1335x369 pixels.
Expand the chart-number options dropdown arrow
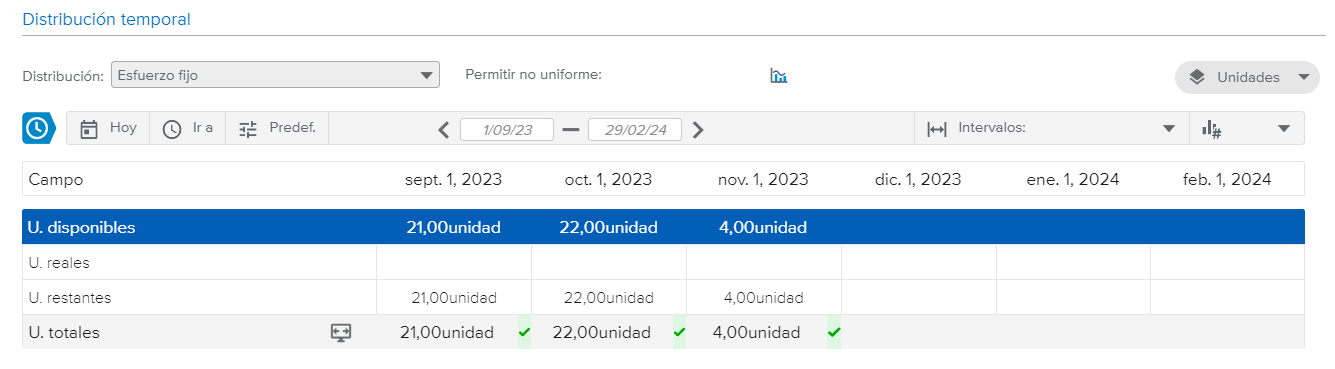pyautogui.click(x=1284, y=128)
